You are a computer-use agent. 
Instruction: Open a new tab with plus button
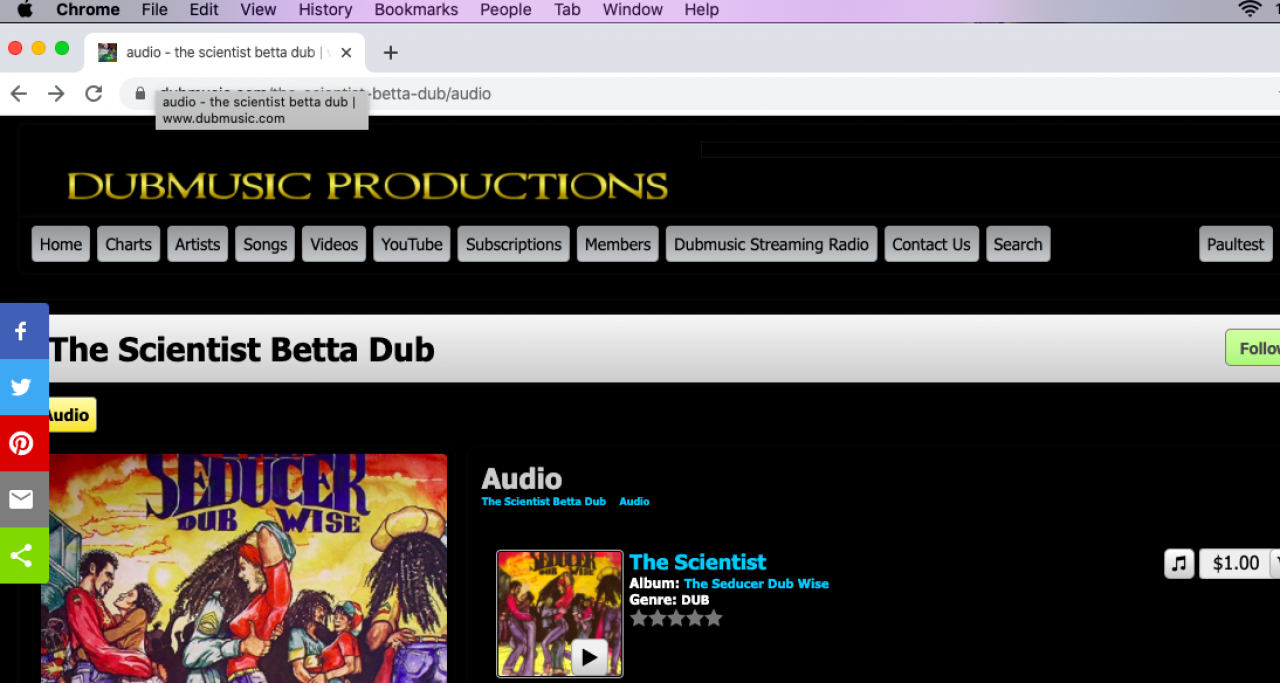pyautogui.click(x=391, y=52)
